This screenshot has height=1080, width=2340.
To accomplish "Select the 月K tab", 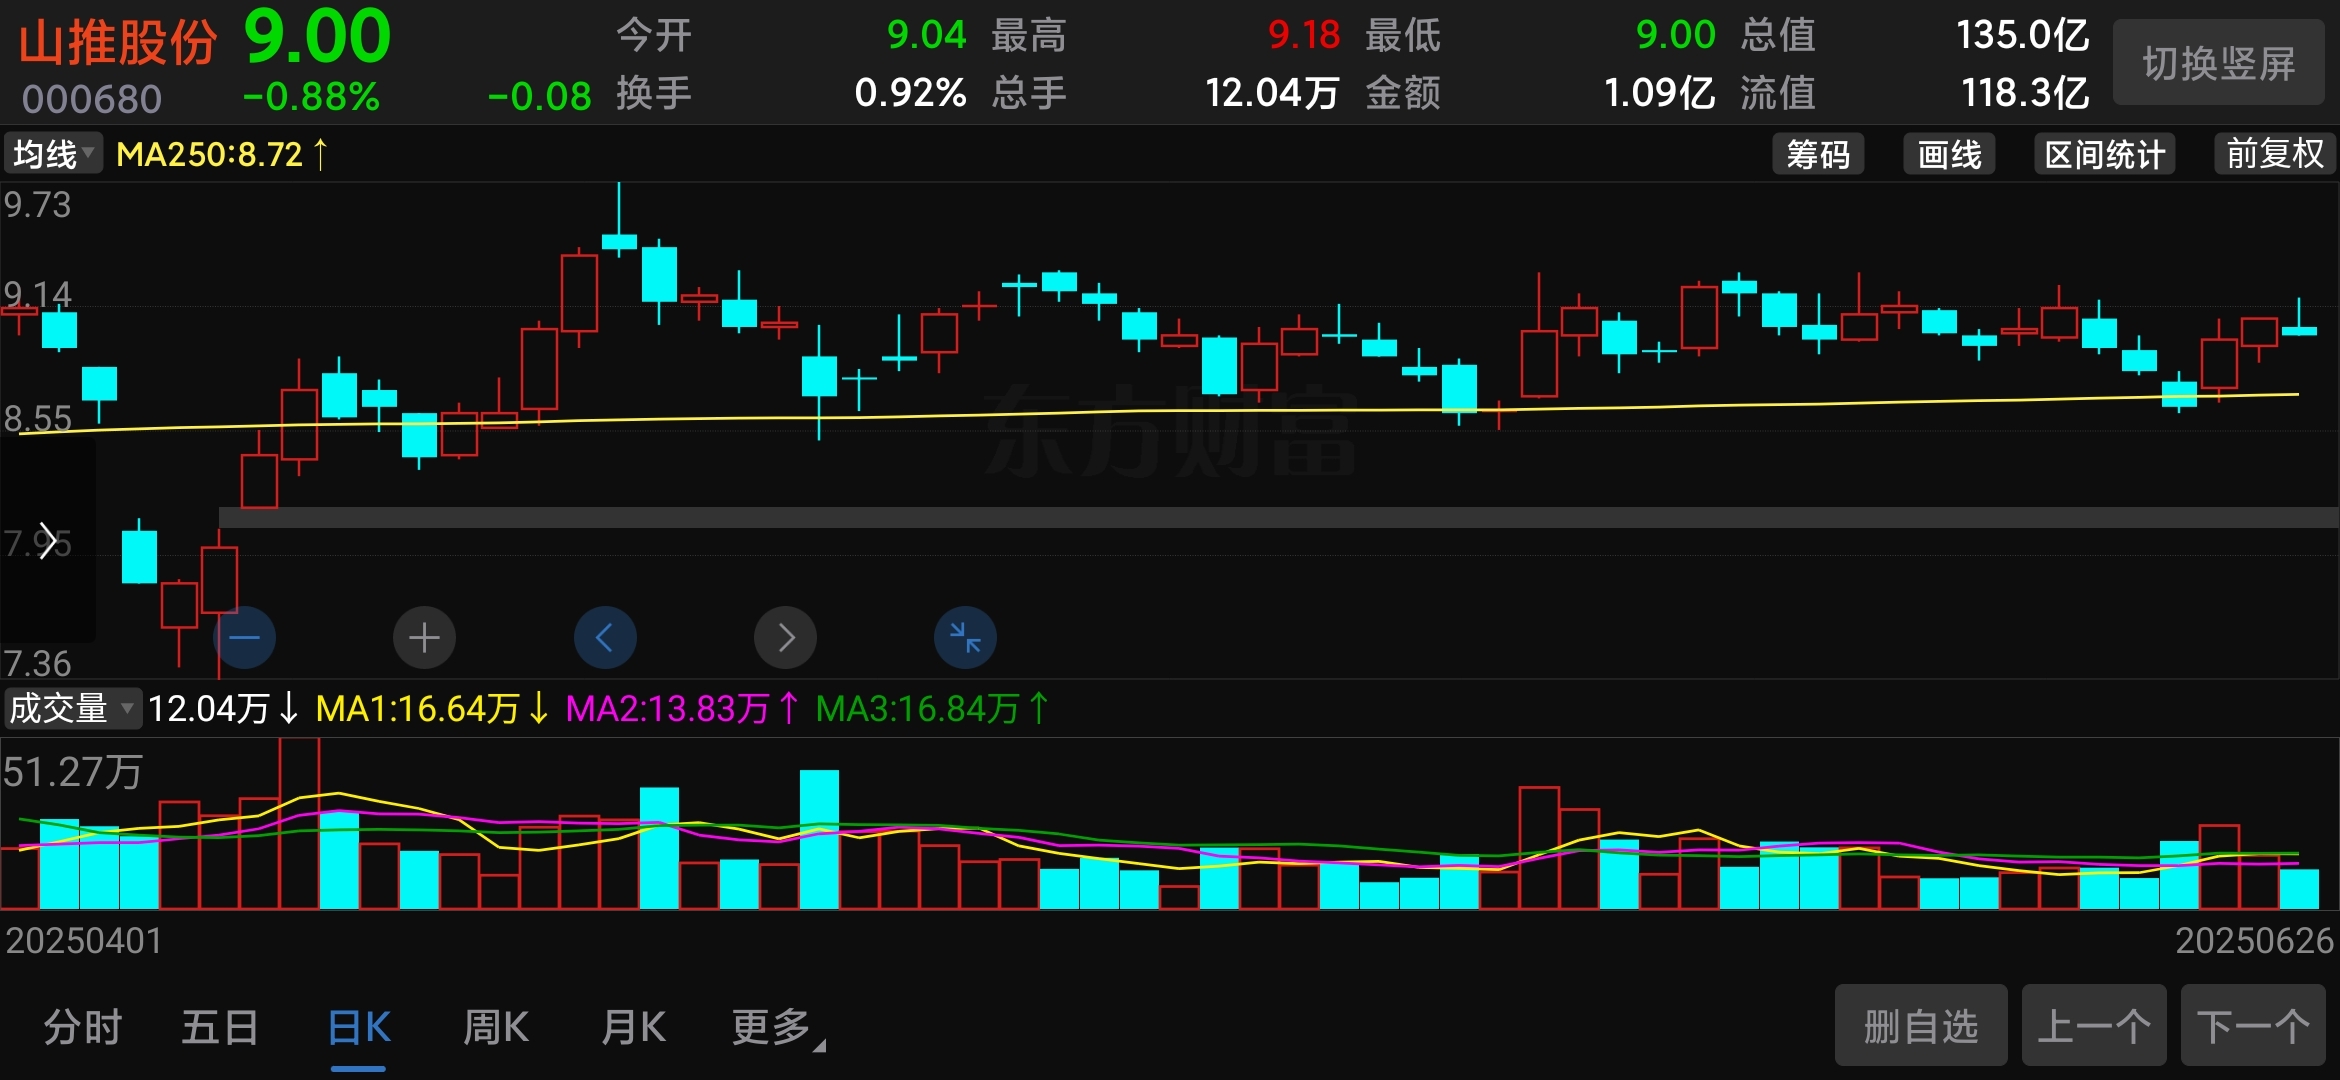I will (633, 1027).
